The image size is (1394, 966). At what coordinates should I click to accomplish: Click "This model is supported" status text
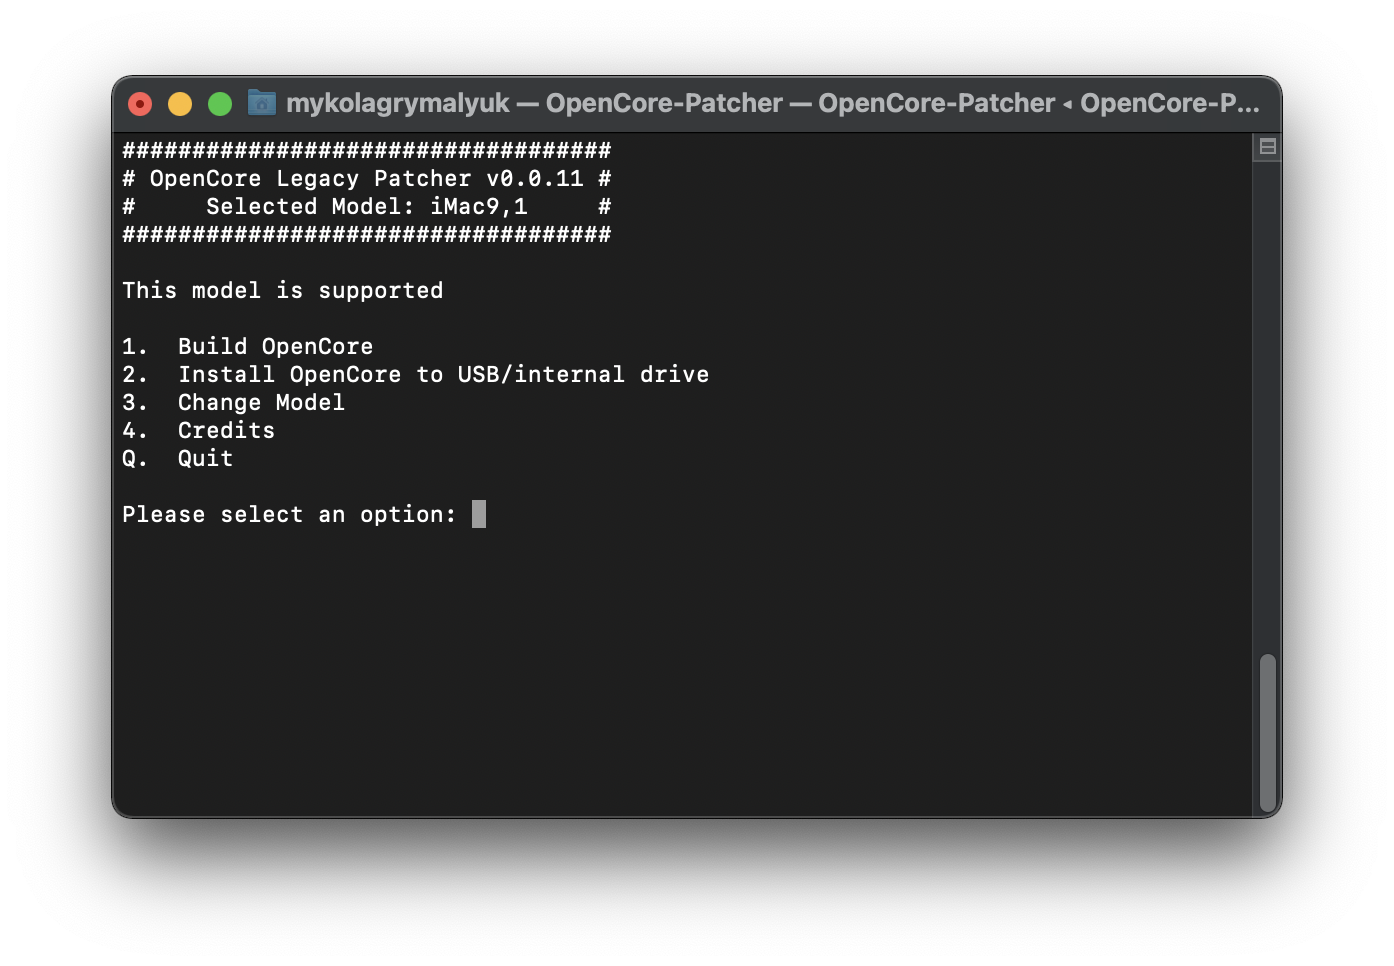(282, 291)
